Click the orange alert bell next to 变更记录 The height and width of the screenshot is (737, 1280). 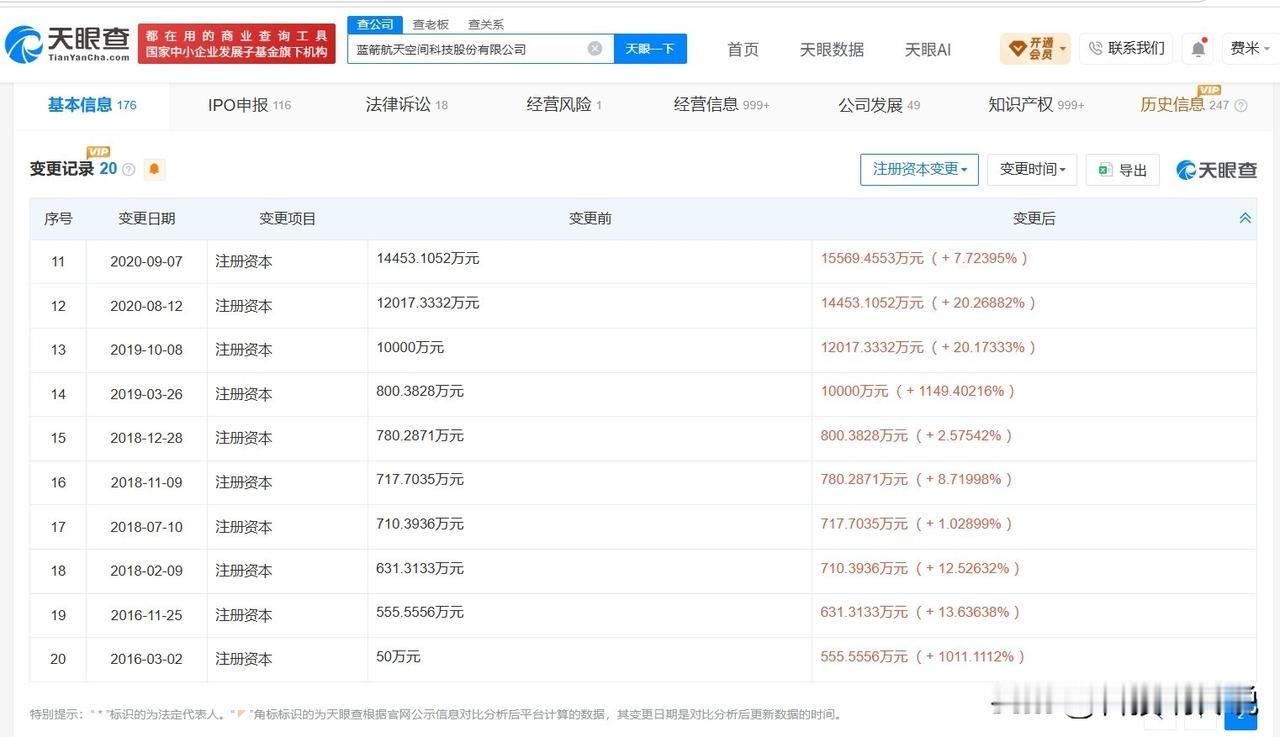(154, 169)
